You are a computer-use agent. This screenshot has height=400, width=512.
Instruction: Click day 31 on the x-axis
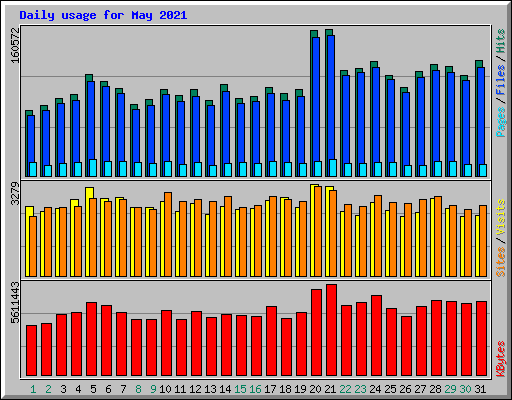[480, 389]
